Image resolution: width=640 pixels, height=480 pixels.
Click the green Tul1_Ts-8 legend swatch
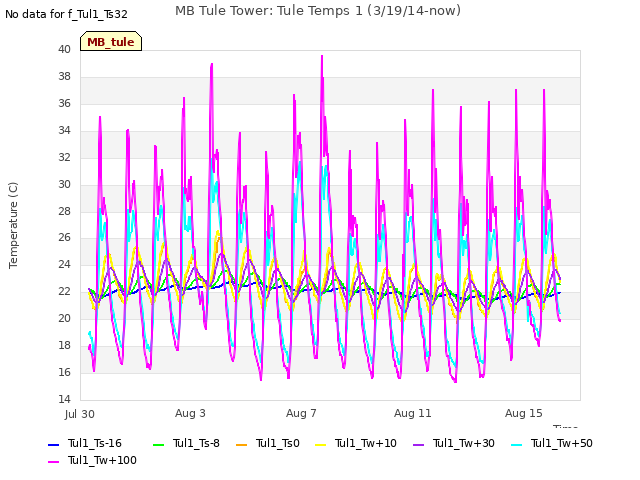(158, 444)
